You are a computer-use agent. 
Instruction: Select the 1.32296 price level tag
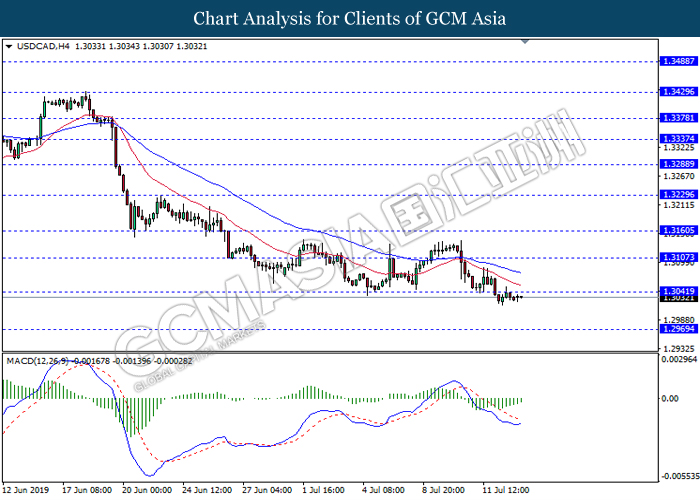pyautogui.click(x=678, y=194)
